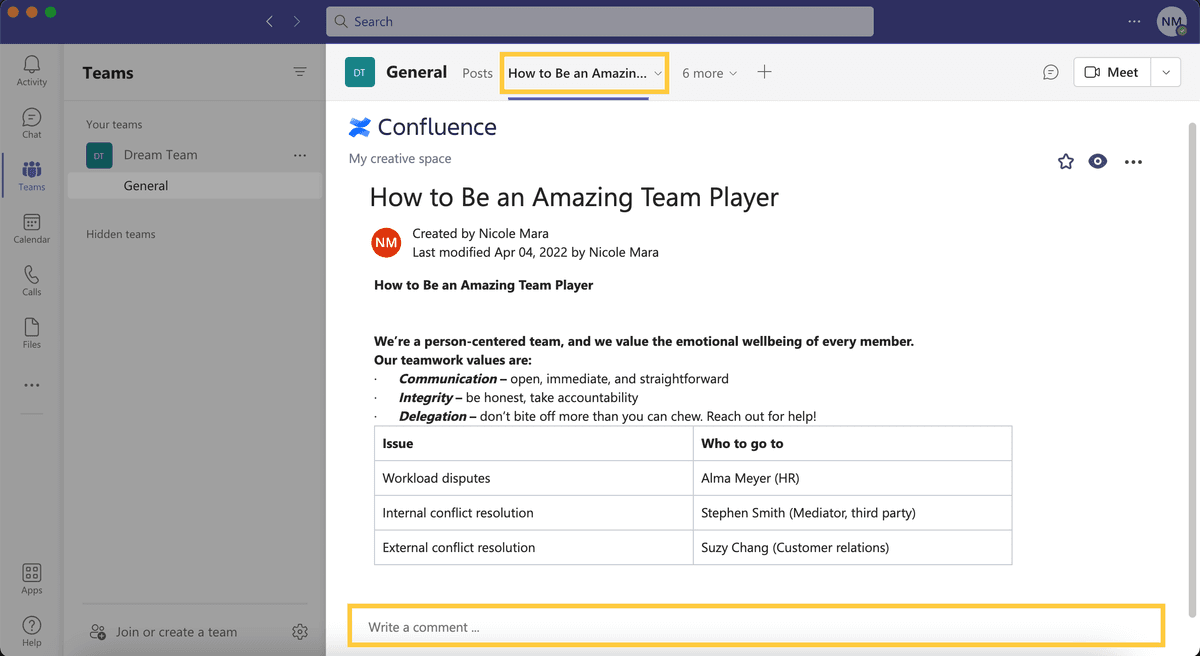The width and height of the screenshot is (1200, 656).
Task: Expand the How to Be an Amazing tab dropdown
Action: (655, 72)
